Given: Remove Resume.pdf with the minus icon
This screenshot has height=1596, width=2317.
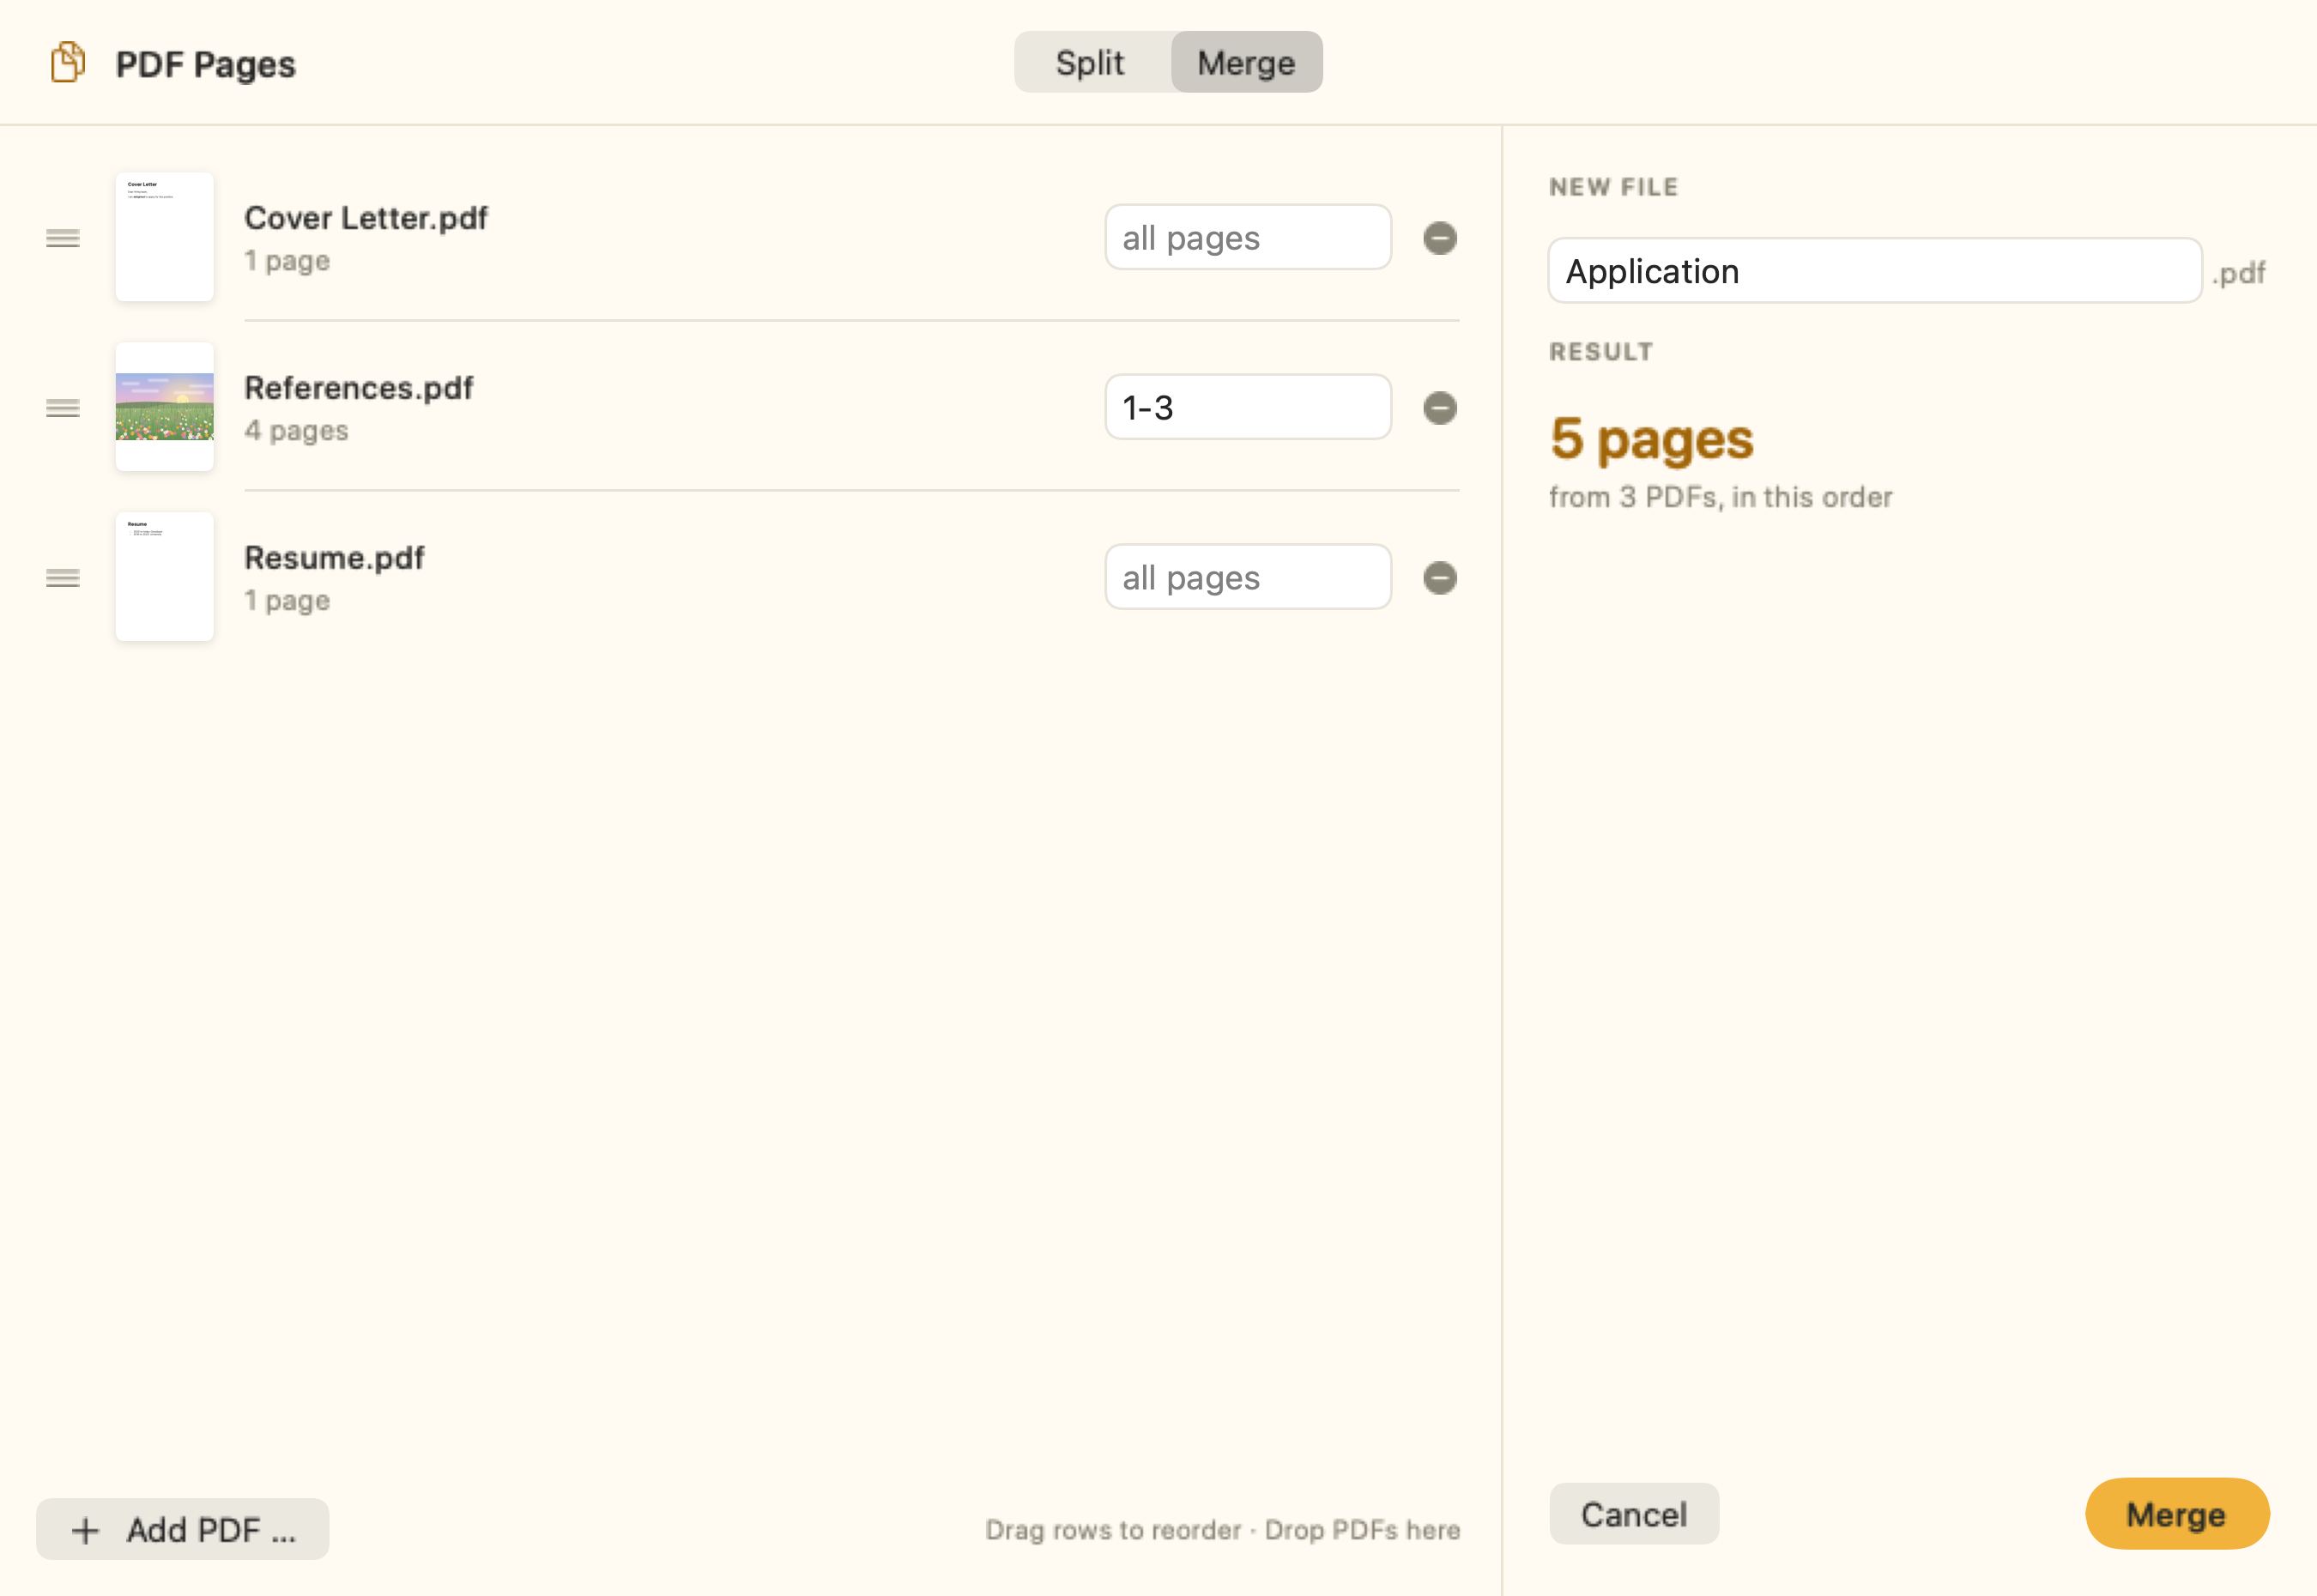Looking at the screenshot, I should pos(1439,578).
